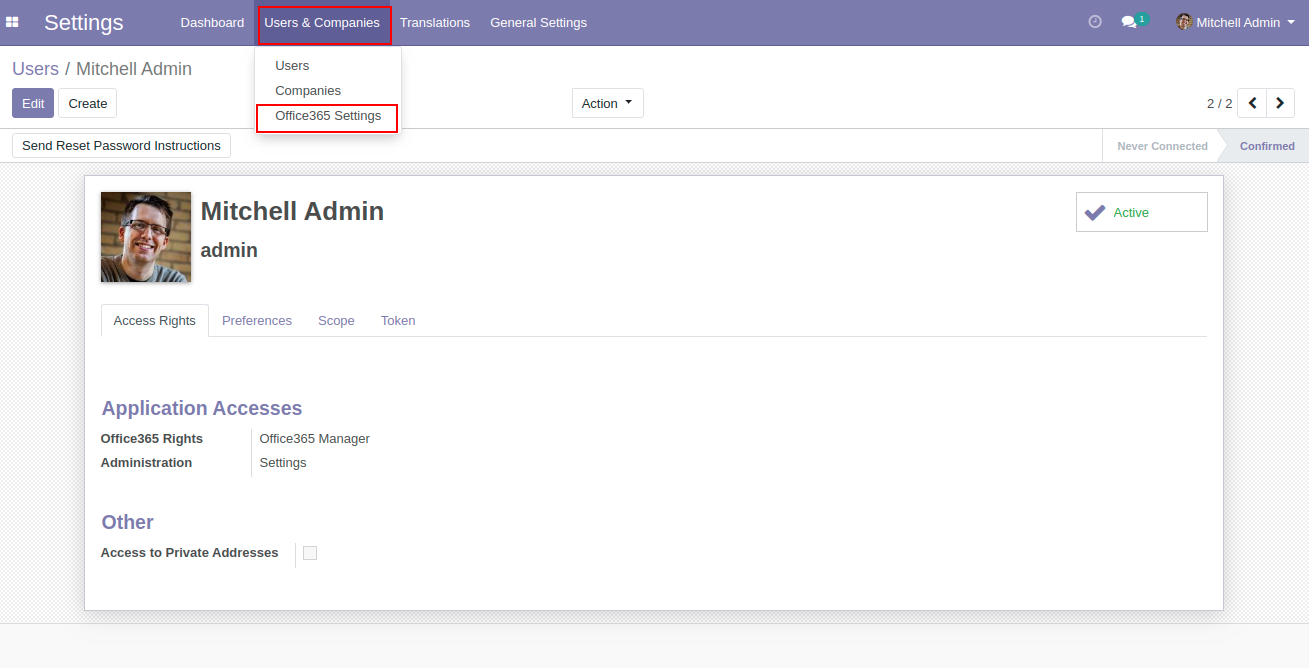
Task: Click the activities clock icon
Action: pyautogui.click(x=1095, y=22)
